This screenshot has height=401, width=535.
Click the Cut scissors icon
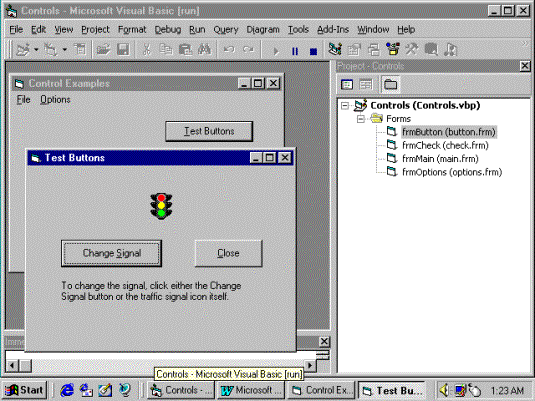tap(146, 50)
